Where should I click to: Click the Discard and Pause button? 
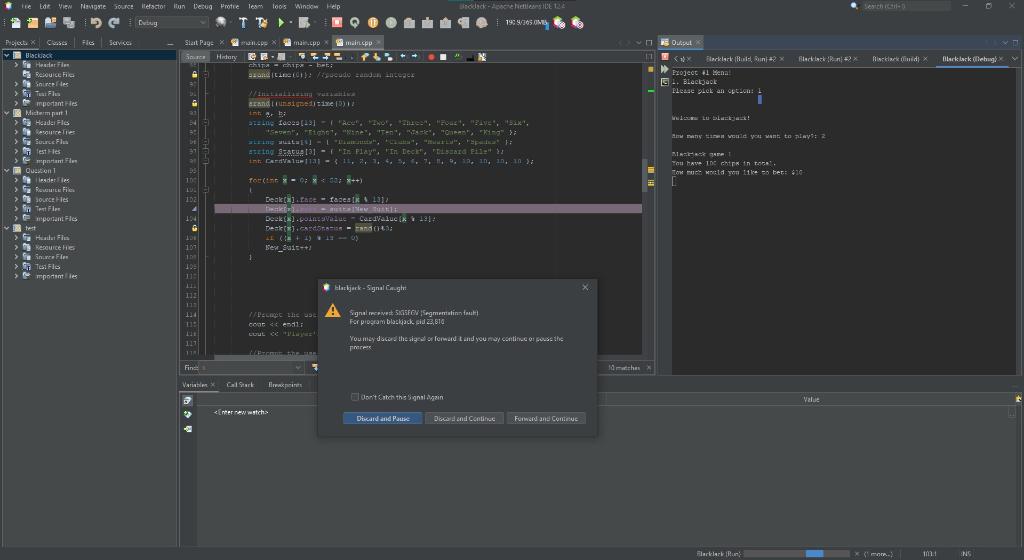(x=383, y=418)
